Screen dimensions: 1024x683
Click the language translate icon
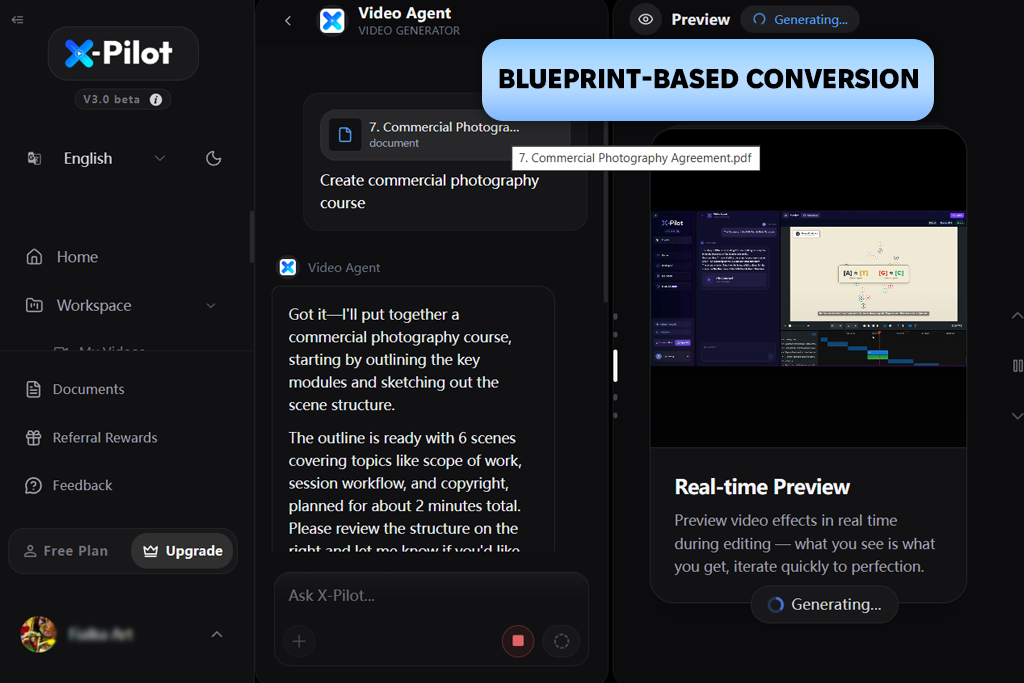(x=34, y=158)
